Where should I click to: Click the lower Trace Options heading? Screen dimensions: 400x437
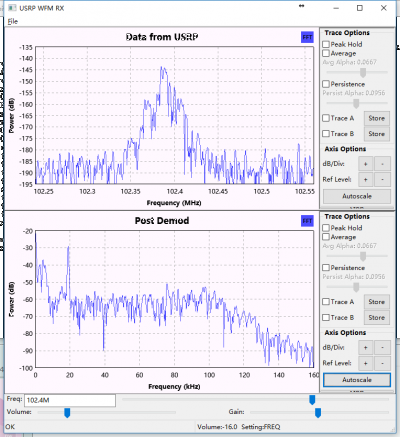click(347, 216)
